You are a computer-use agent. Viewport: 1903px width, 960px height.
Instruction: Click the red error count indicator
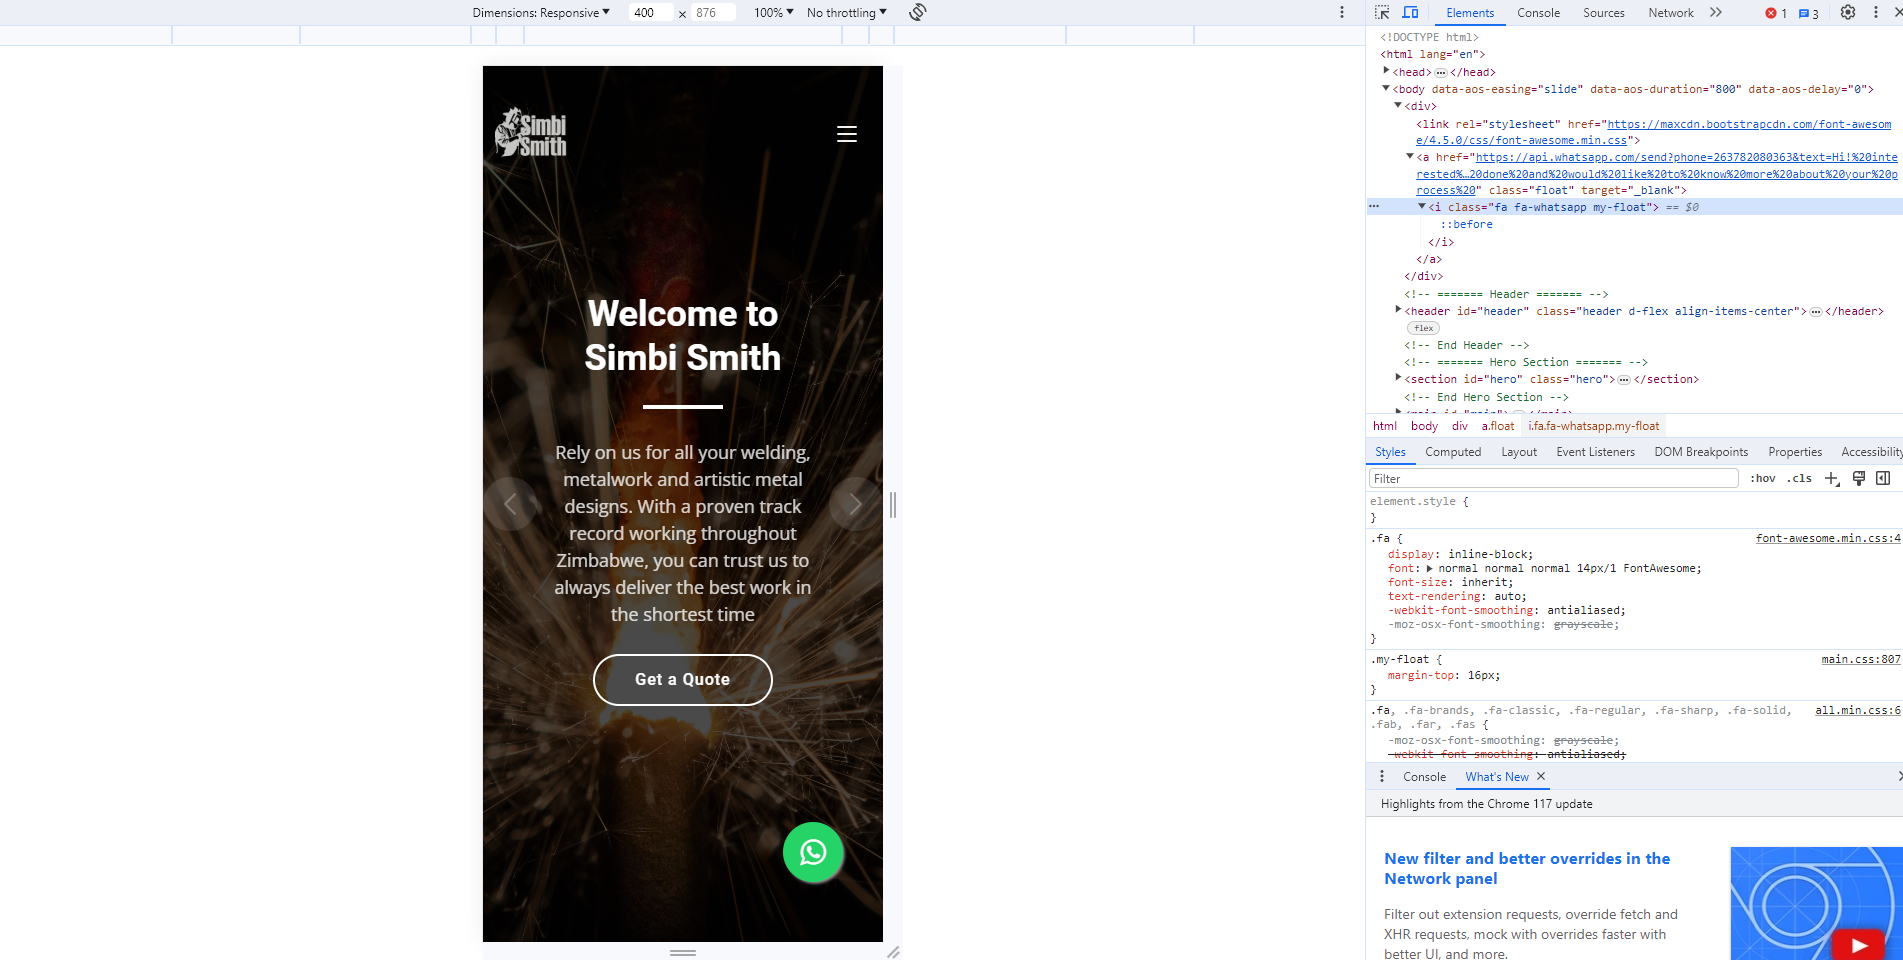(1776, 13)
